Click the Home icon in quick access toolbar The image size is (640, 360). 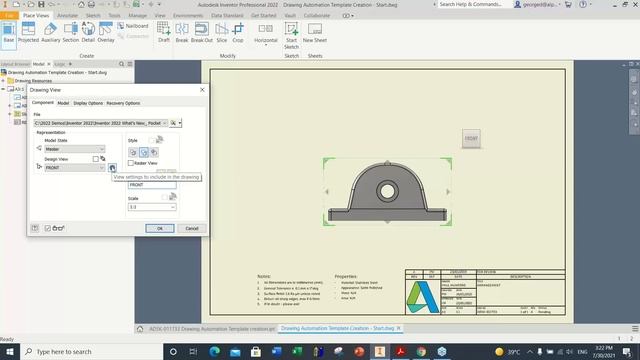(81, 4)
